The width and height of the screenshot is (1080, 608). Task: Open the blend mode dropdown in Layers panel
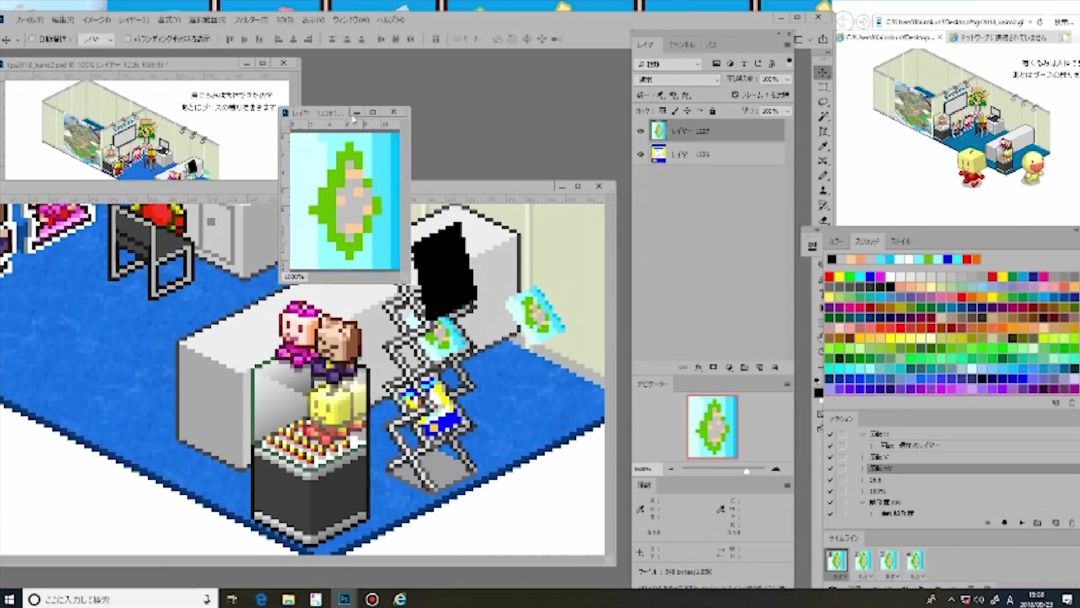pos(678,79)
